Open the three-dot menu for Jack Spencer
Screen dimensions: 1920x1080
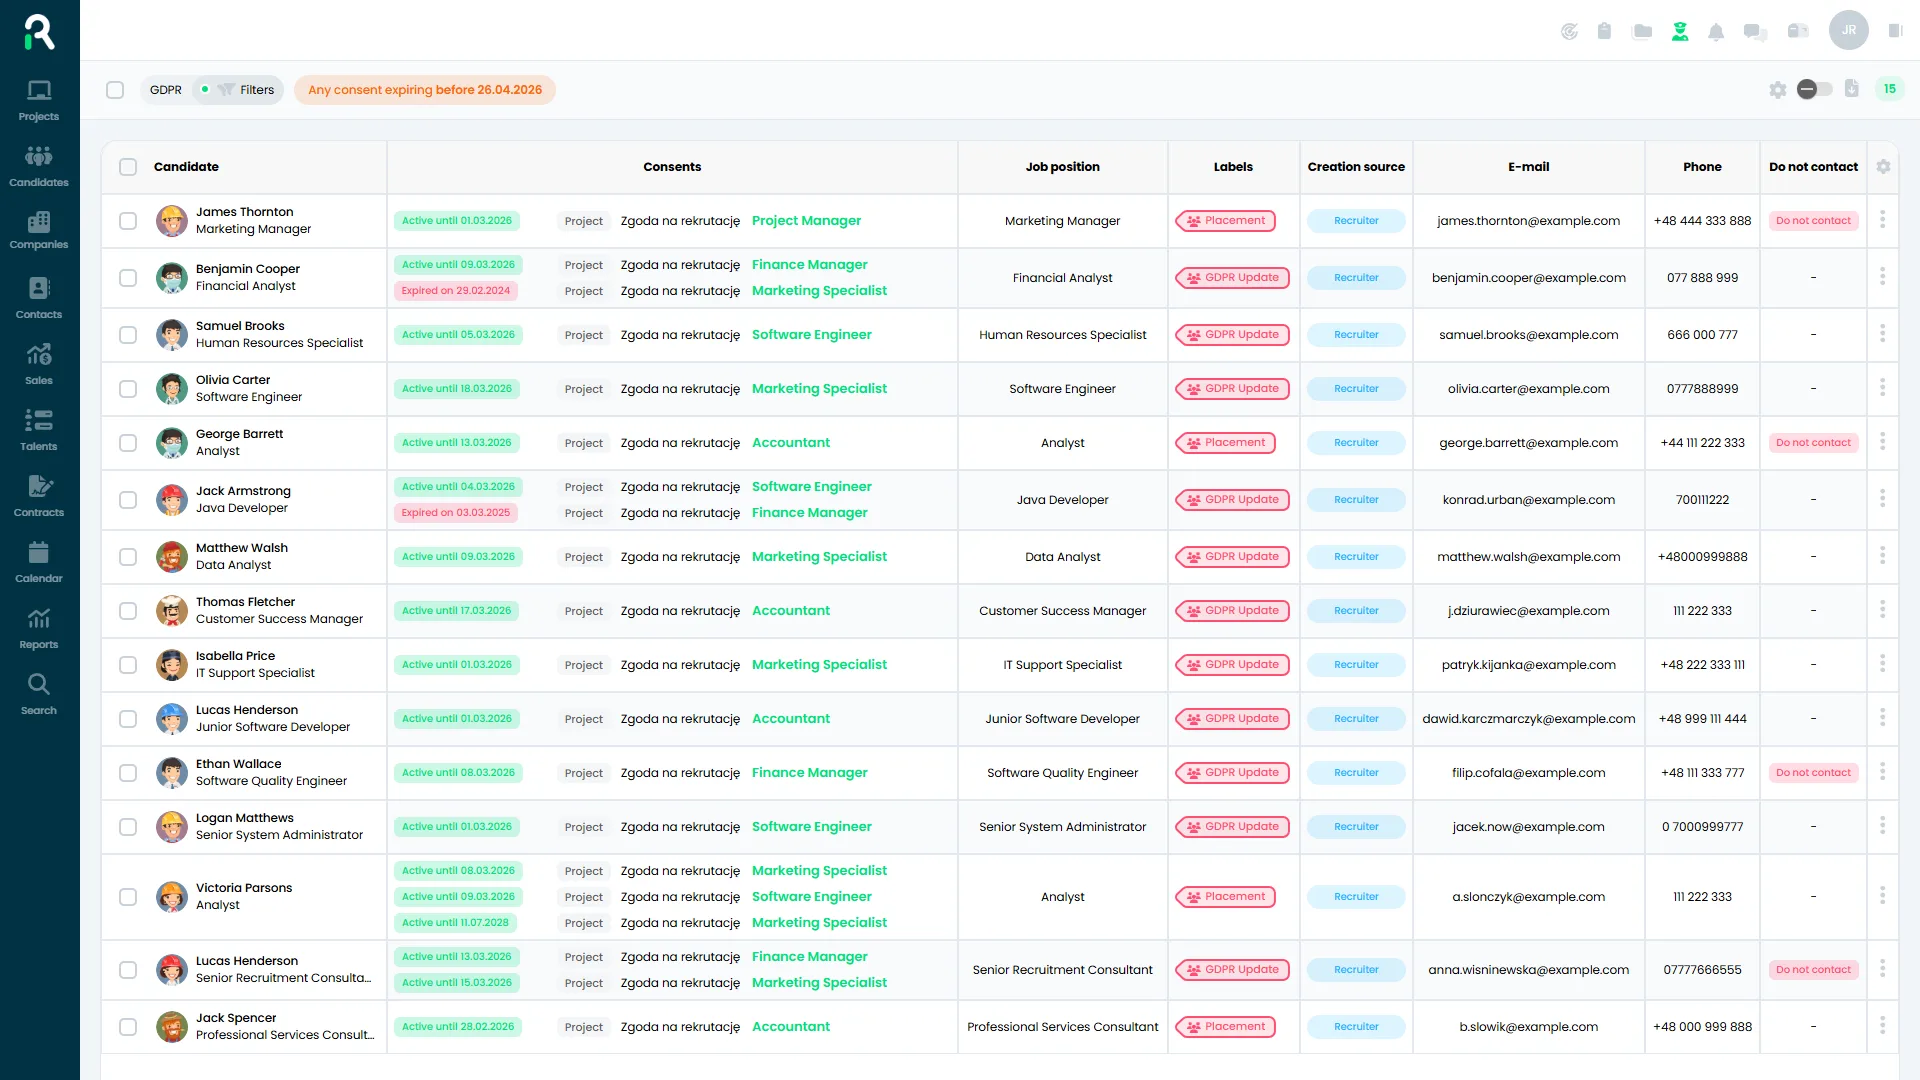(x=1882, y=1026)
